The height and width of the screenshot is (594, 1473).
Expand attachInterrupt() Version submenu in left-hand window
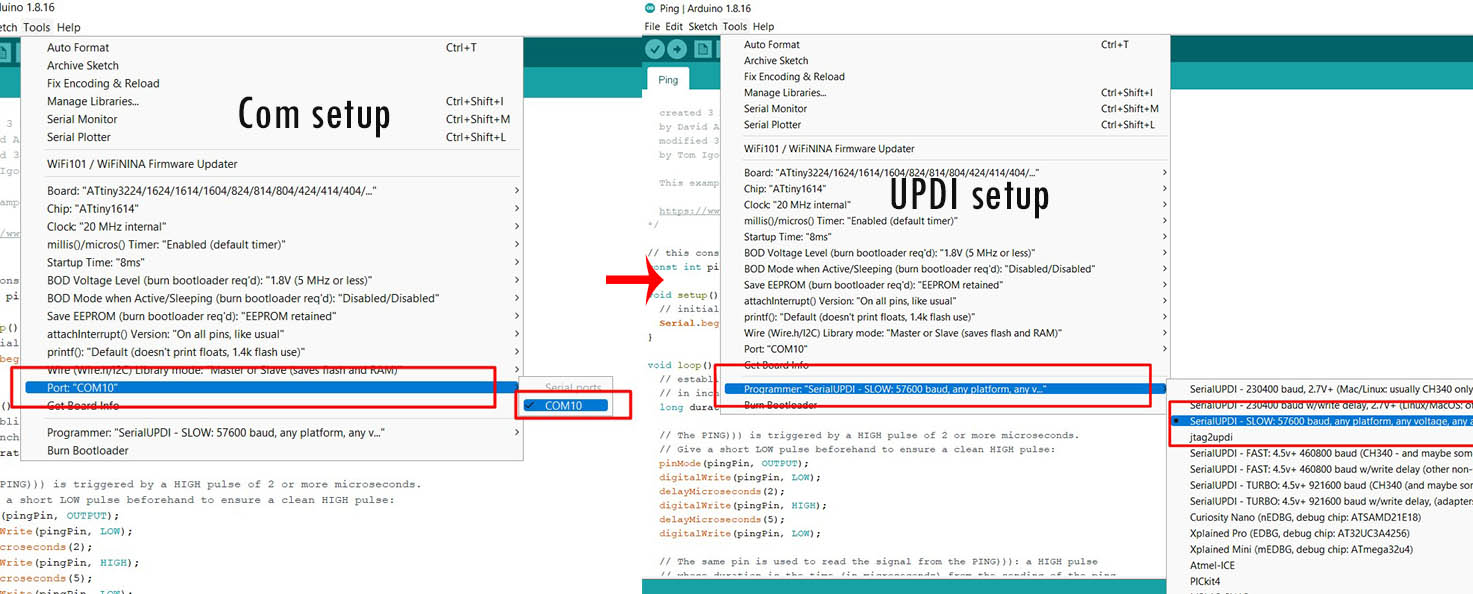(x=271, y=334)
